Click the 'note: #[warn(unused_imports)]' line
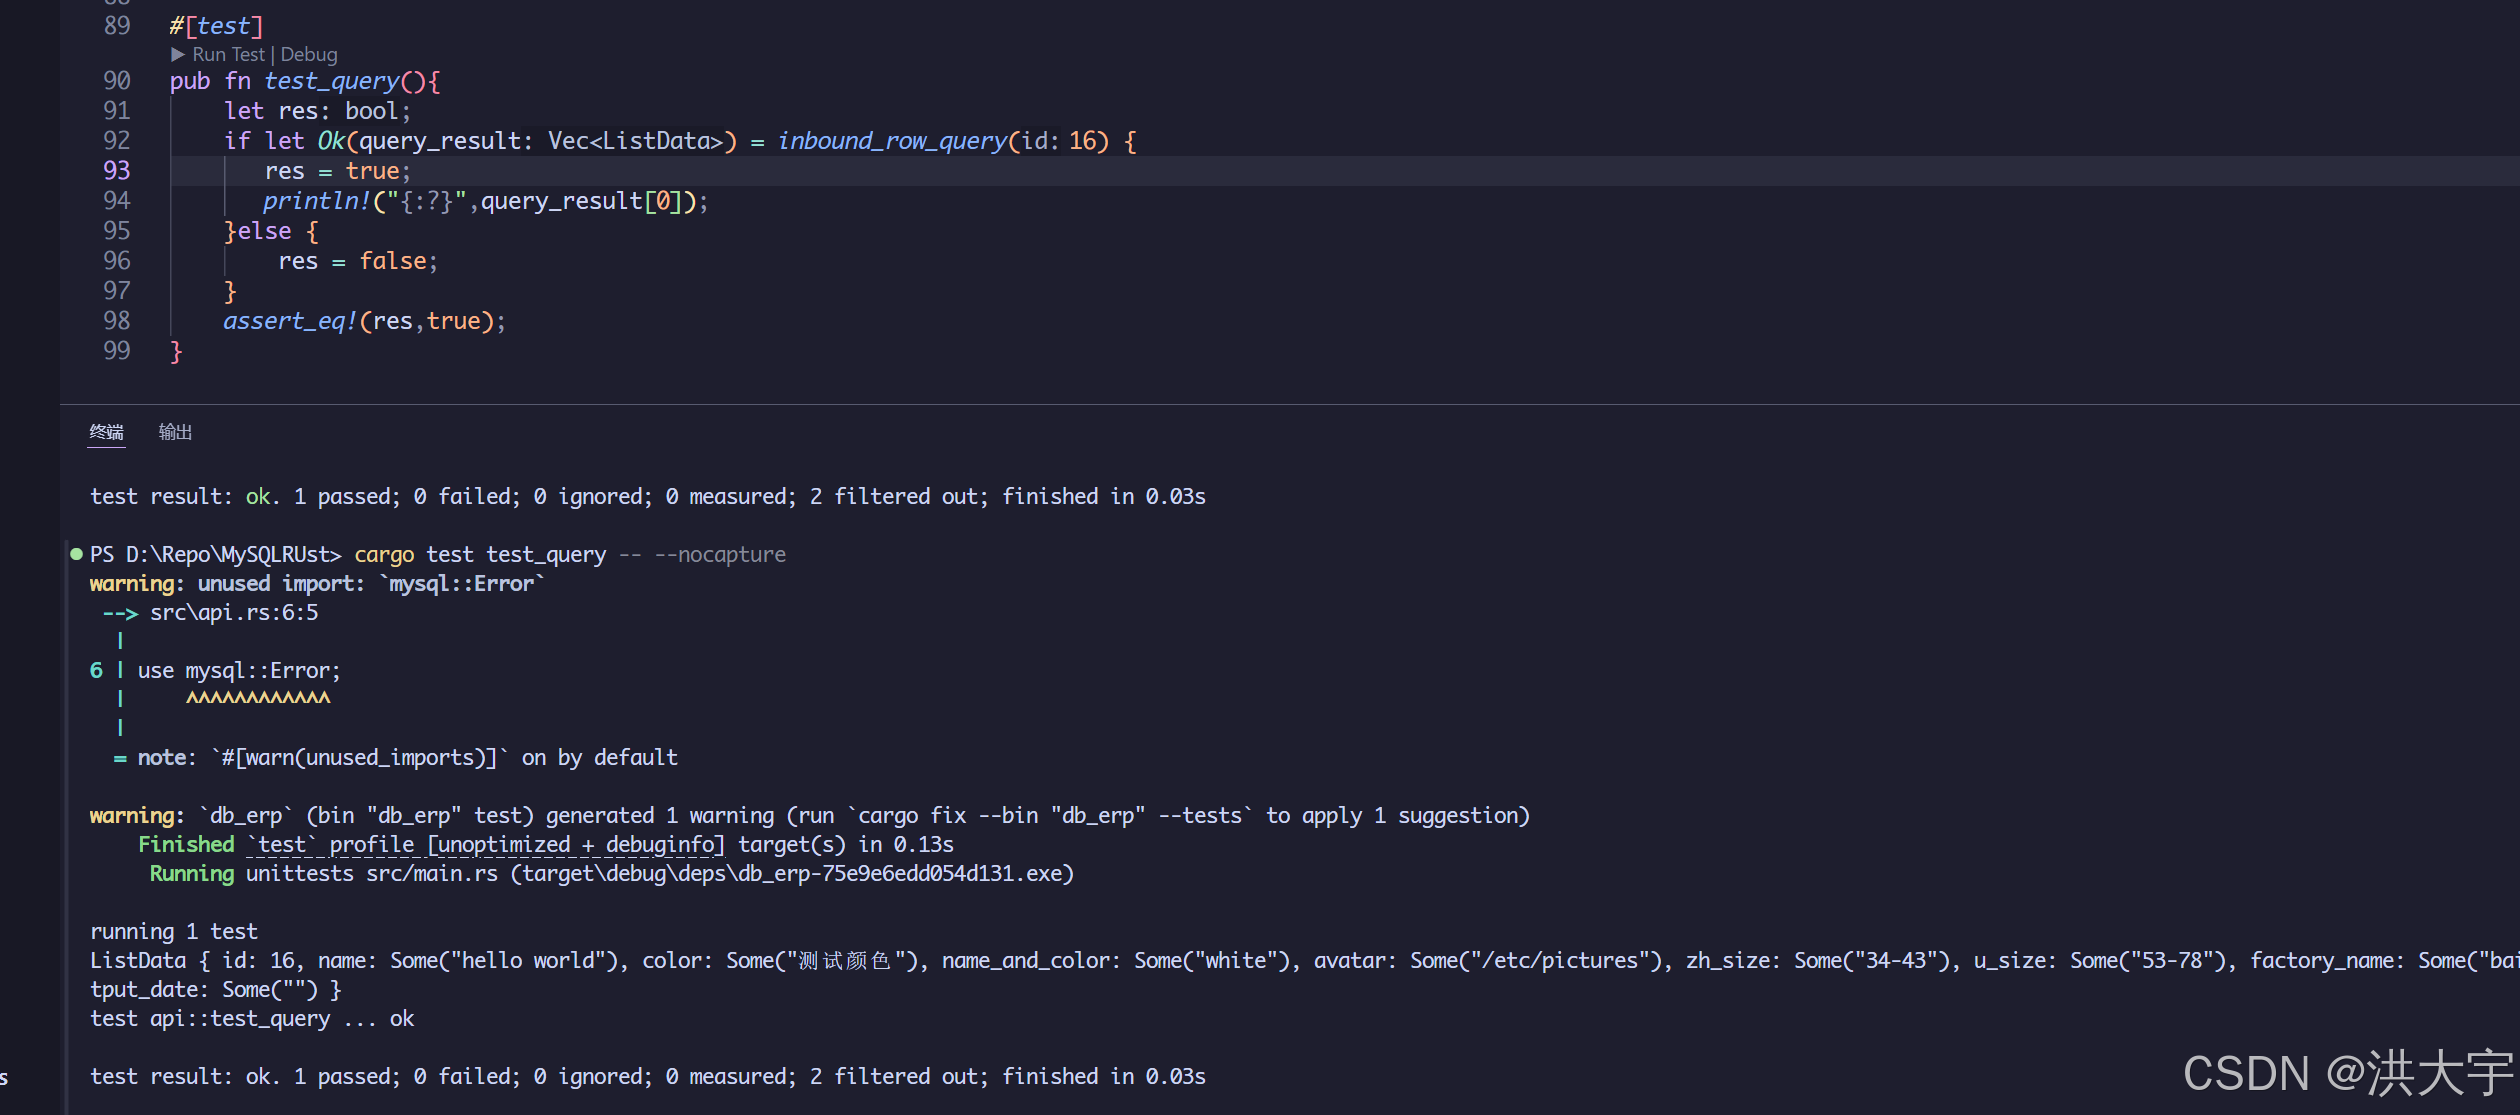The image size is (2520, 1115). tap(396, 758)
